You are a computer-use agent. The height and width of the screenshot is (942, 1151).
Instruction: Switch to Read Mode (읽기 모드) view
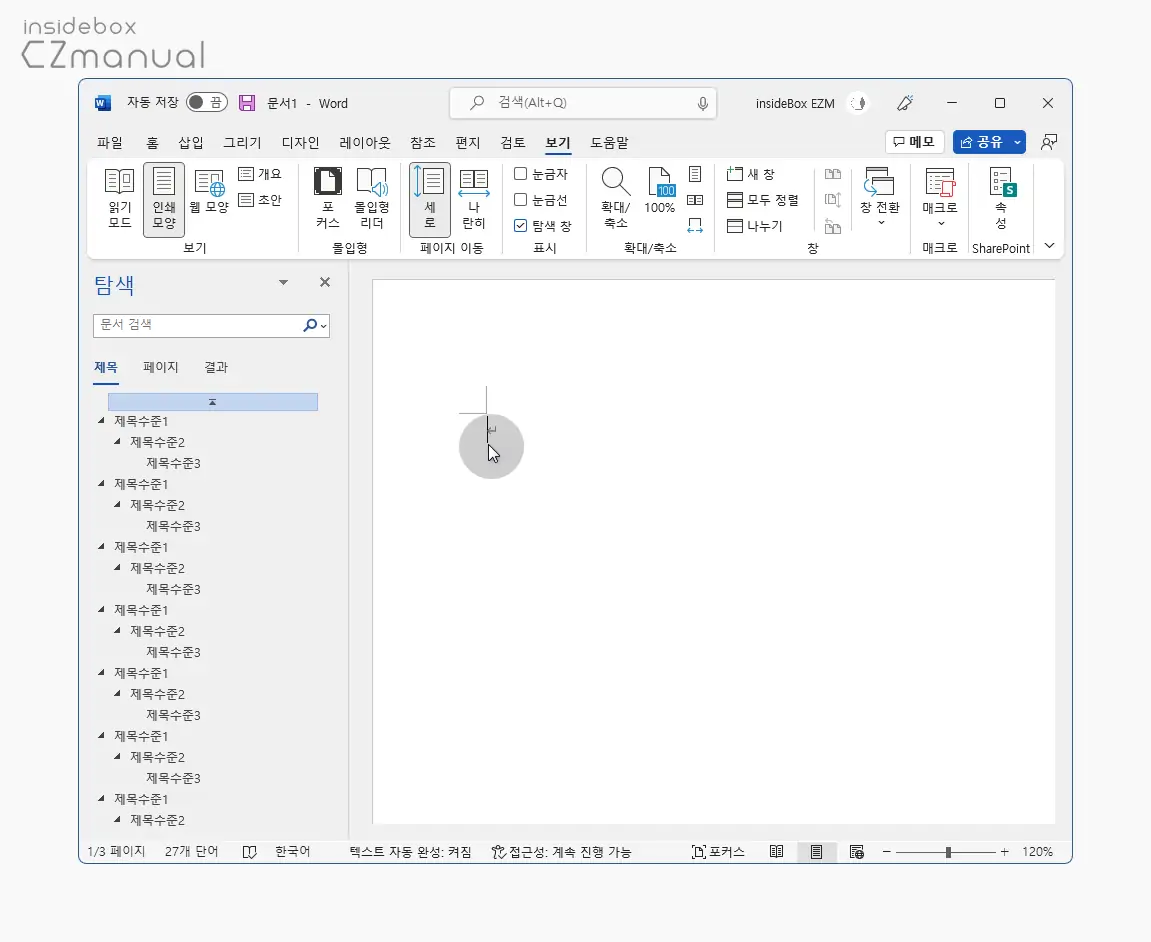click(120, 198)
